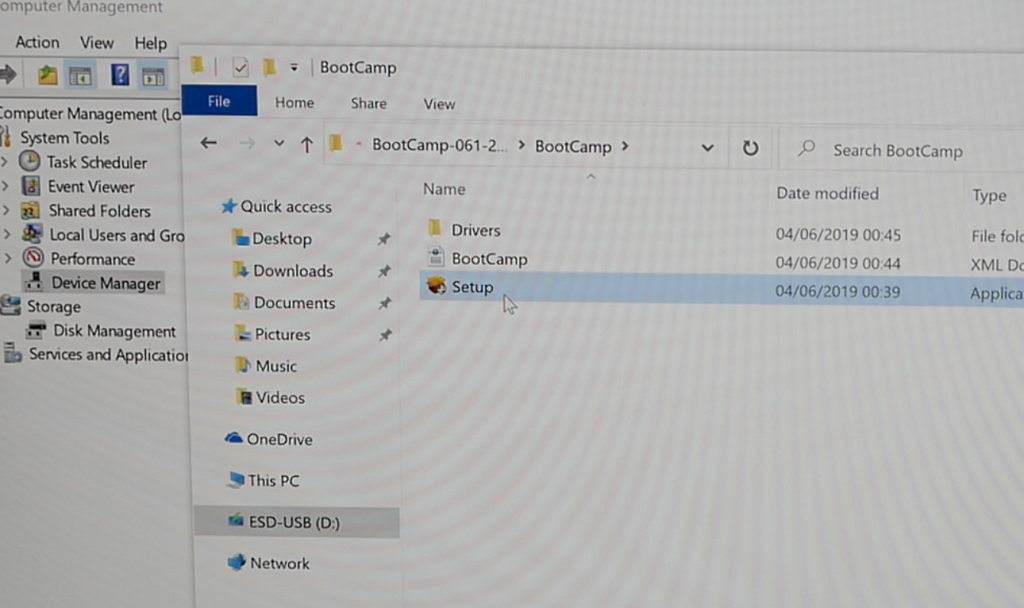Click New Folder icon in quick access toolbar
This screenshot has height=608, width=1024.
point(269,67)
